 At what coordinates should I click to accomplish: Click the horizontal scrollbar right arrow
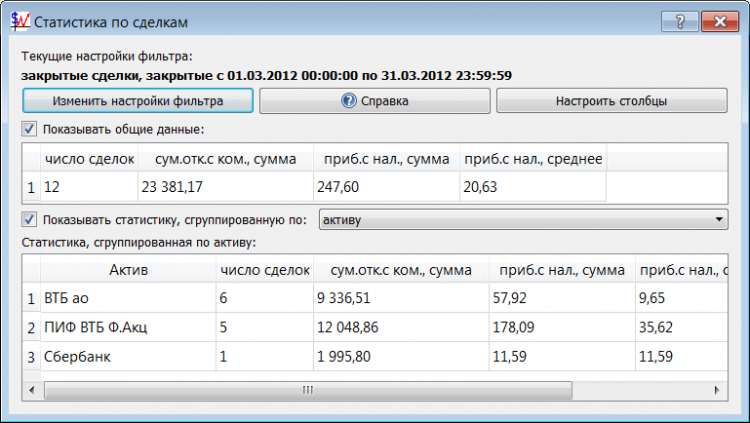717,390
